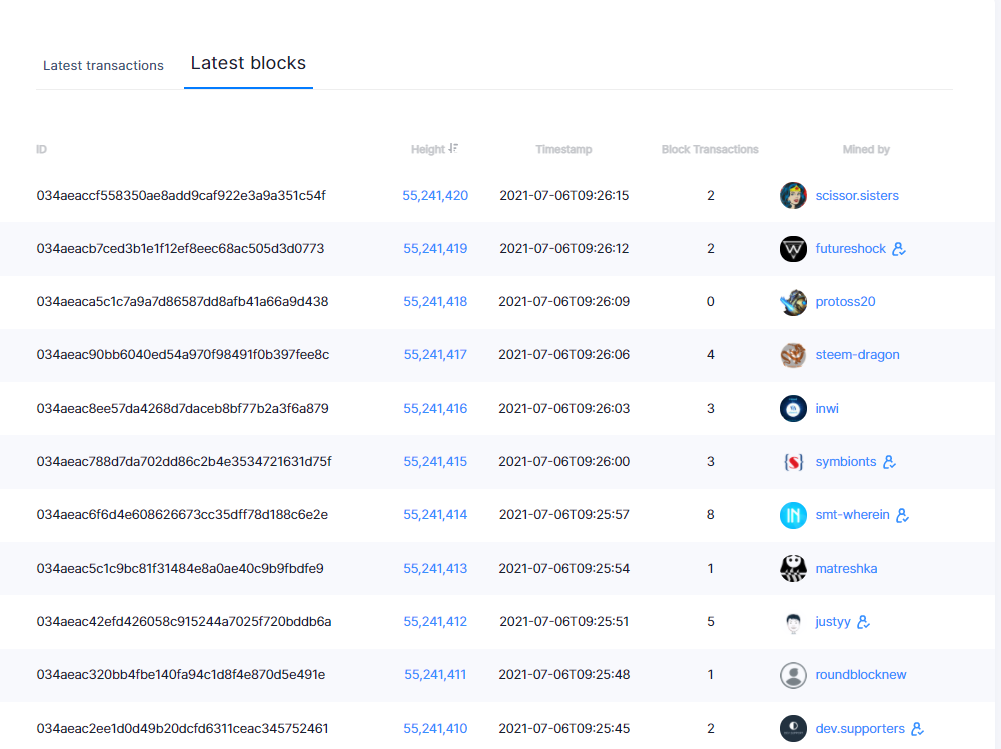Click the steem-dragon avatar icon
Screen dimensions: 1001x749
point(793,354)
